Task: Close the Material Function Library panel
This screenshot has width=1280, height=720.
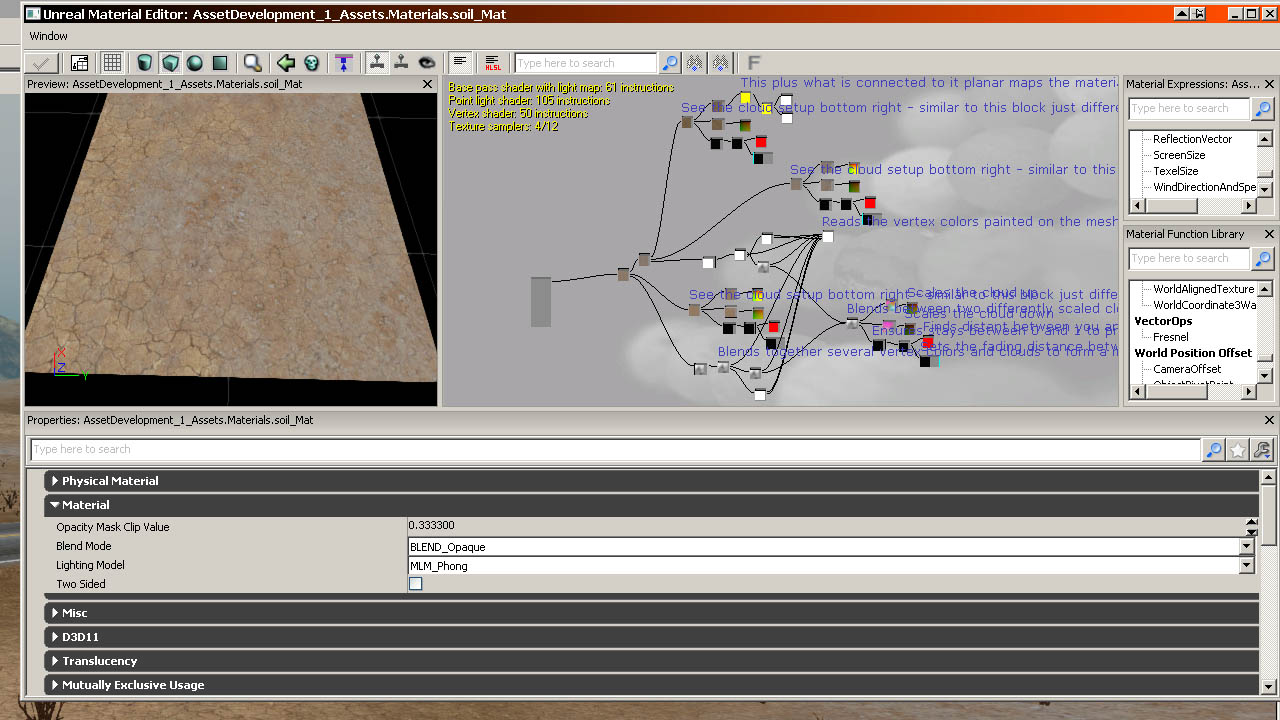Action: 1270,234
